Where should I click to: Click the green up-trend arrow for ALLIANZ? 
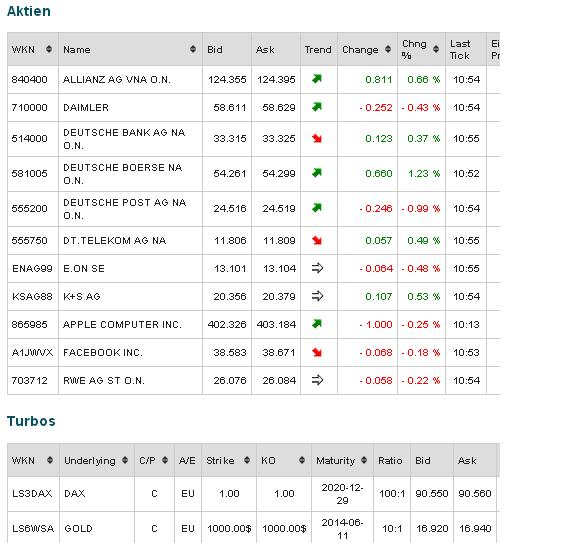tap(317, 78)
